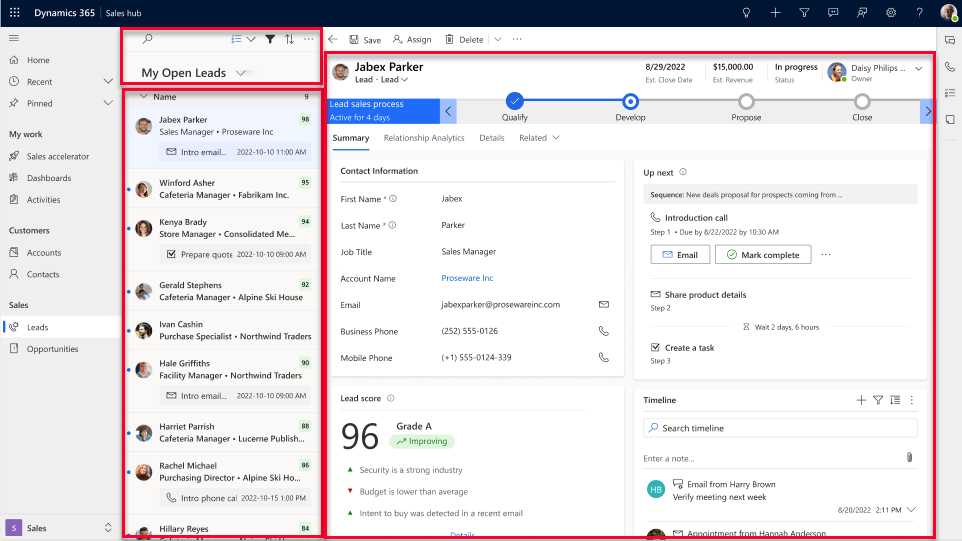Screen dimensions: 962x541
Task: Open the app launcher waffle icon
Action: click(15, 12)
